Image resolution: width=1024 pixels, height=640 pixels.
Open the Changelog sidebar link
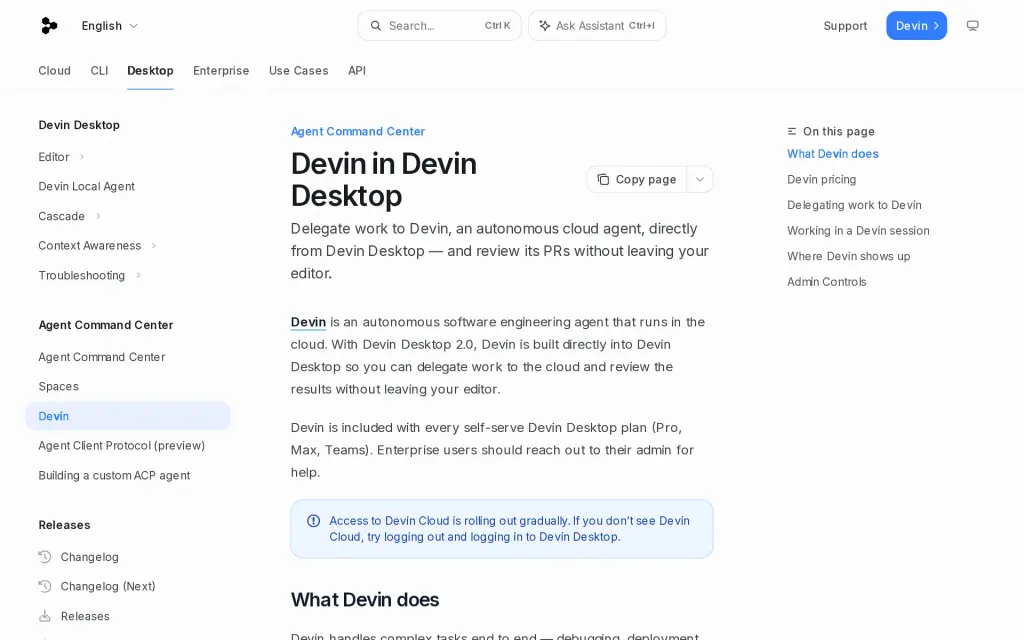click(89, 557)
